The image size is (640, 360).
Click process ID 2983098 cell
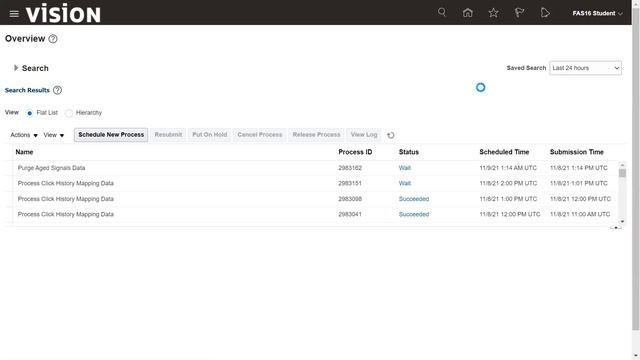coord(350,199)
